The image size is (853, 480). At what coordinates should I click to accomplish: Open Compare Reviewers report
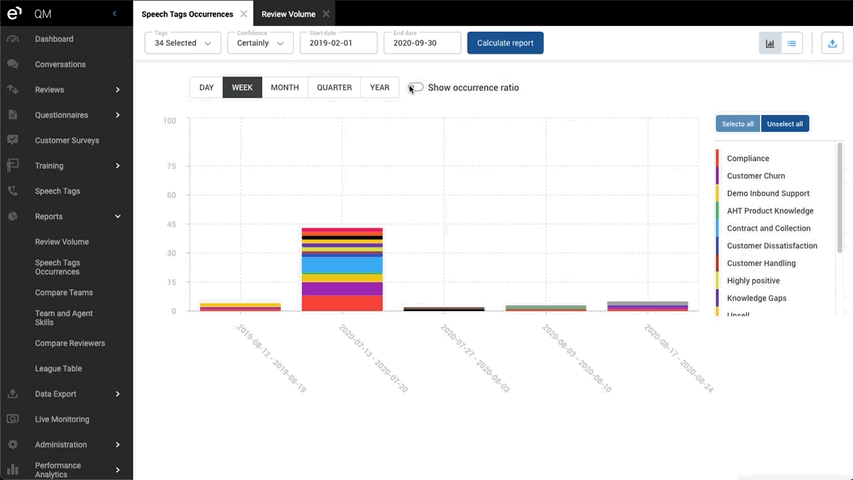[70, 343]
